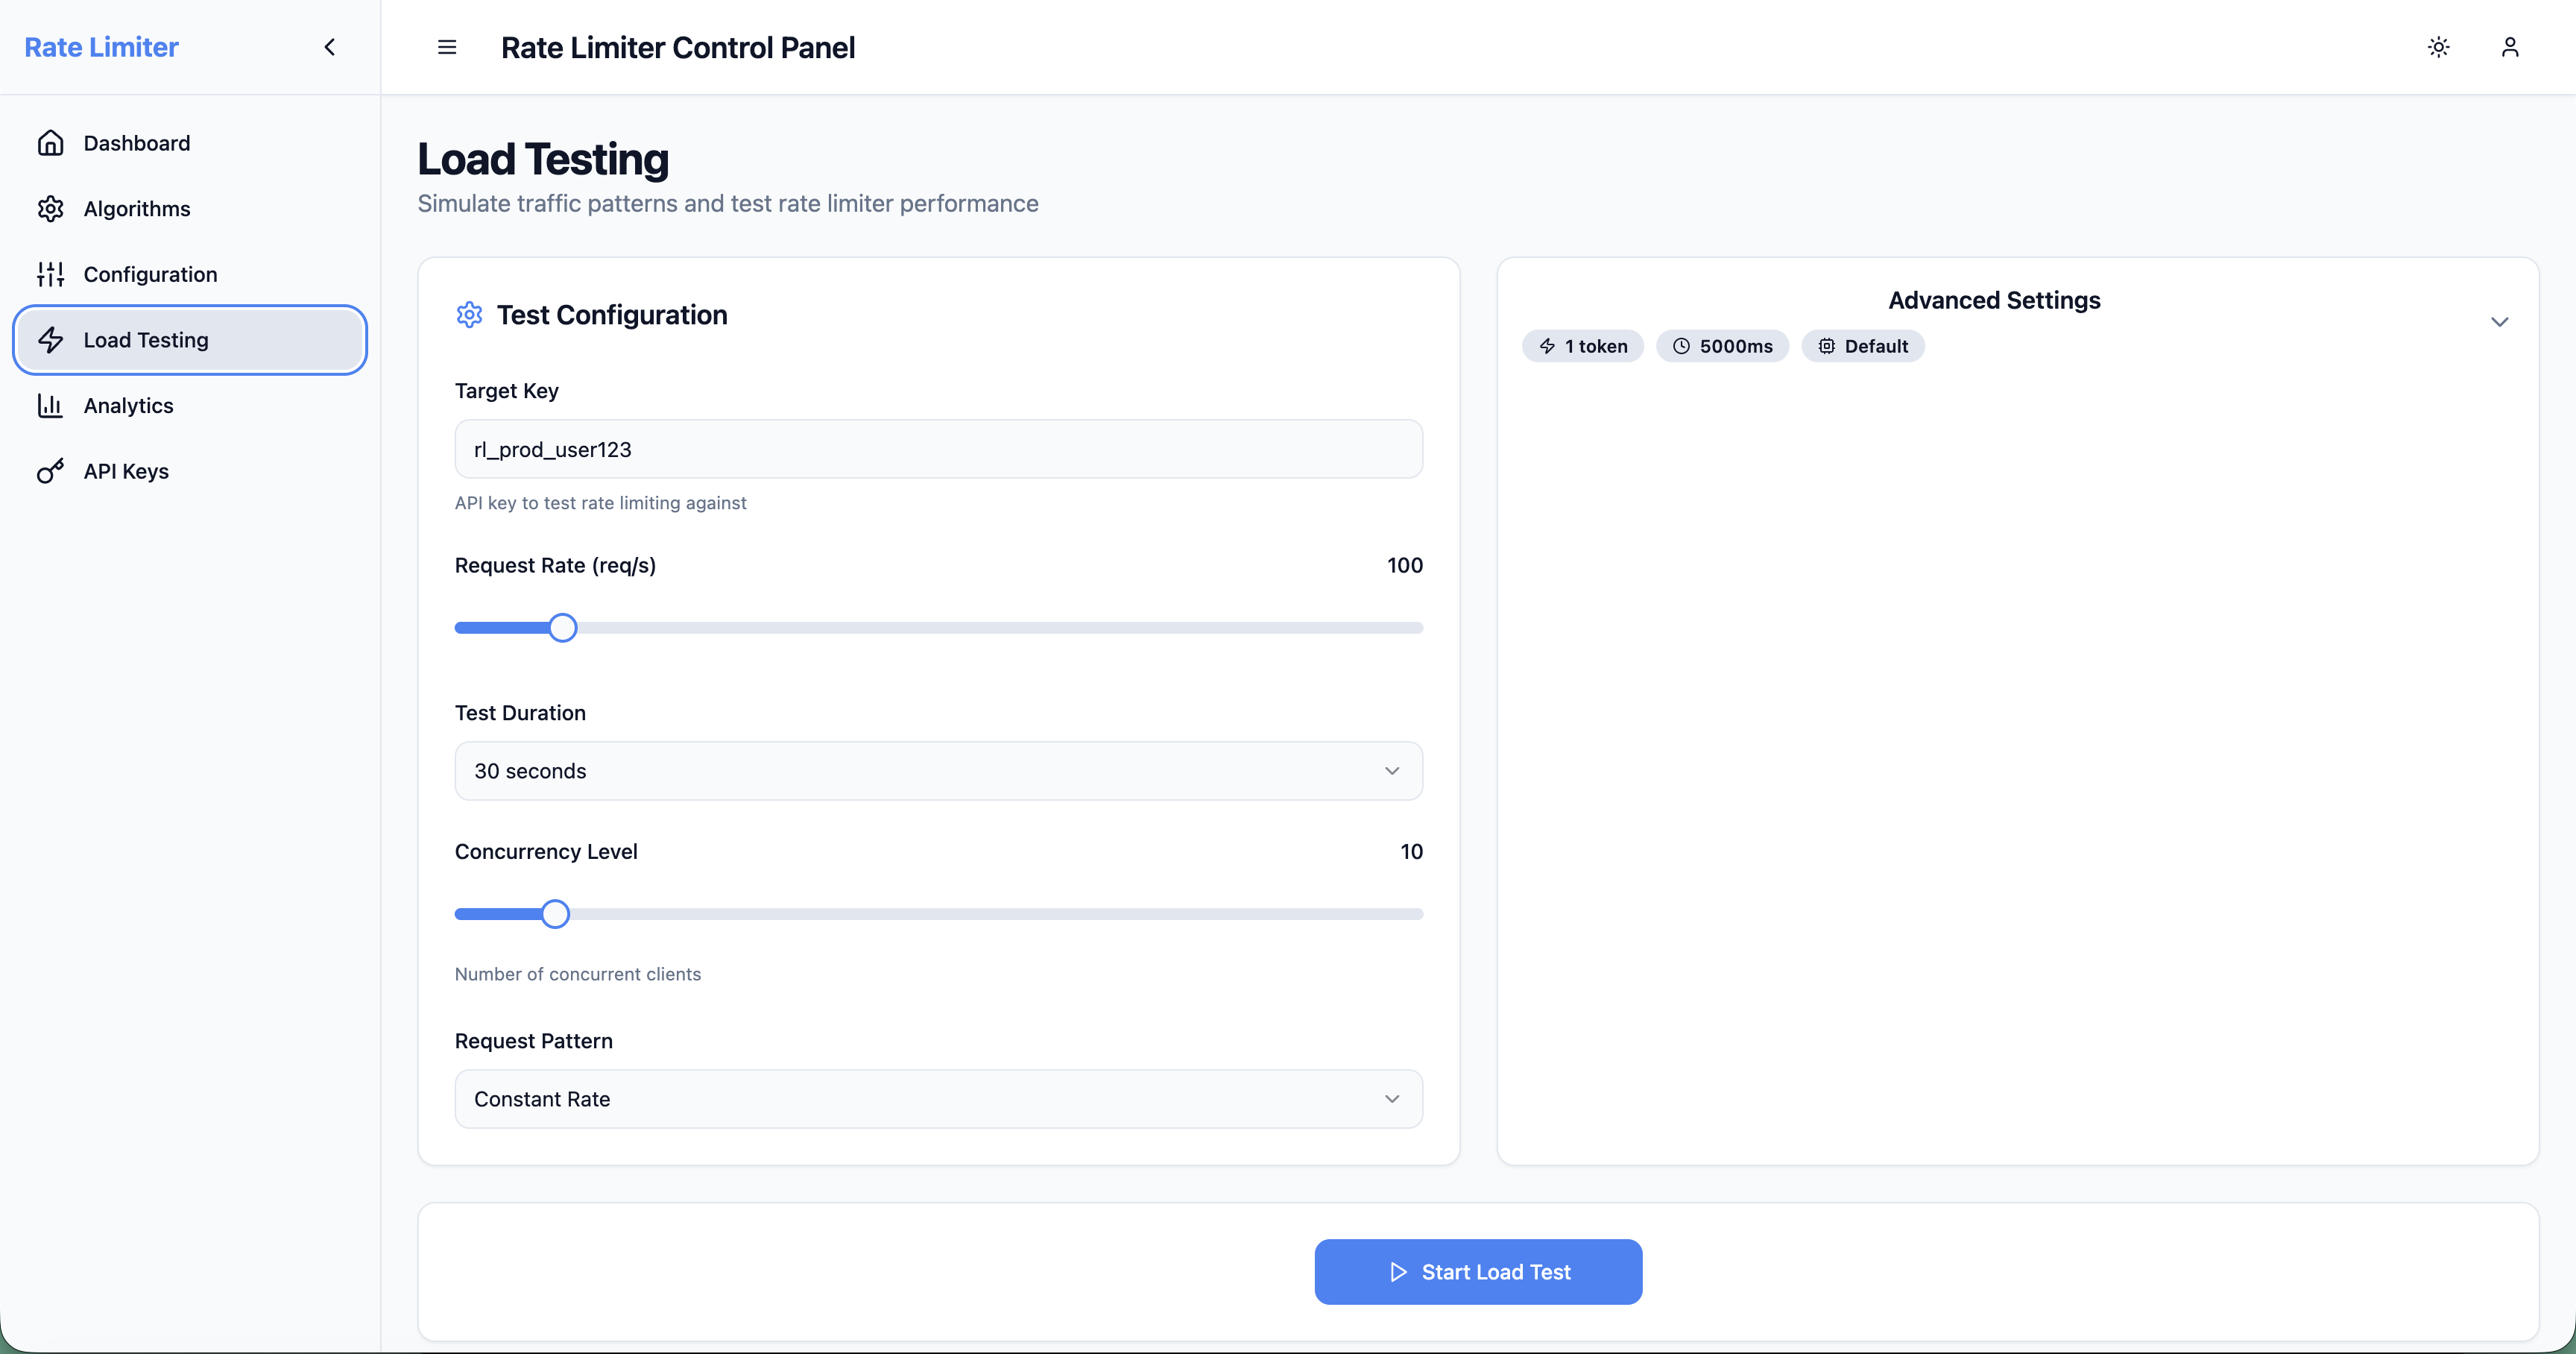
Task: Click the Concurrency Level value 10
Action: 1411,852
